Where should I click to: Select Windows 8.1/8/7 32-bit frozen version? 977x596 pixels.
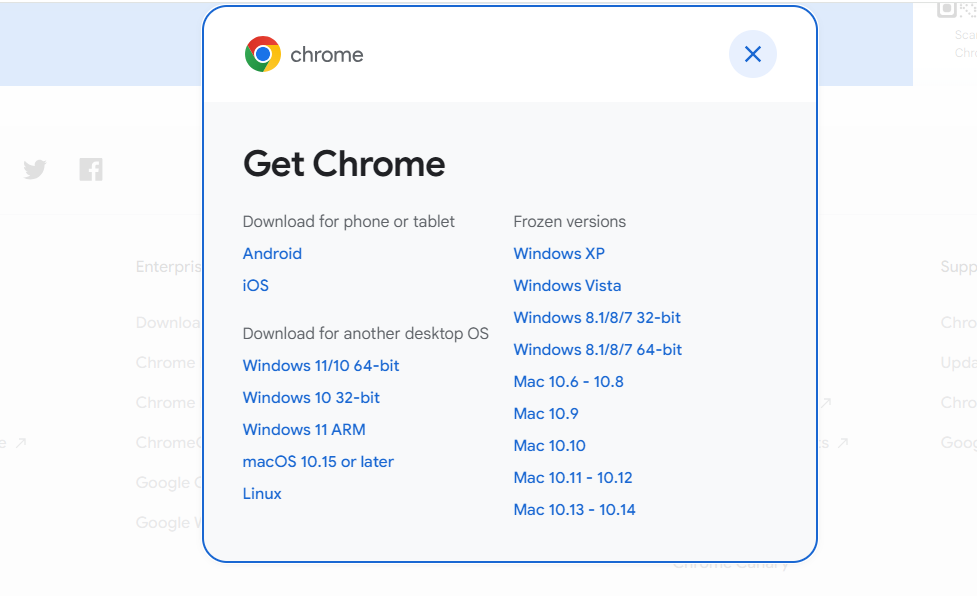pos(597,318)
